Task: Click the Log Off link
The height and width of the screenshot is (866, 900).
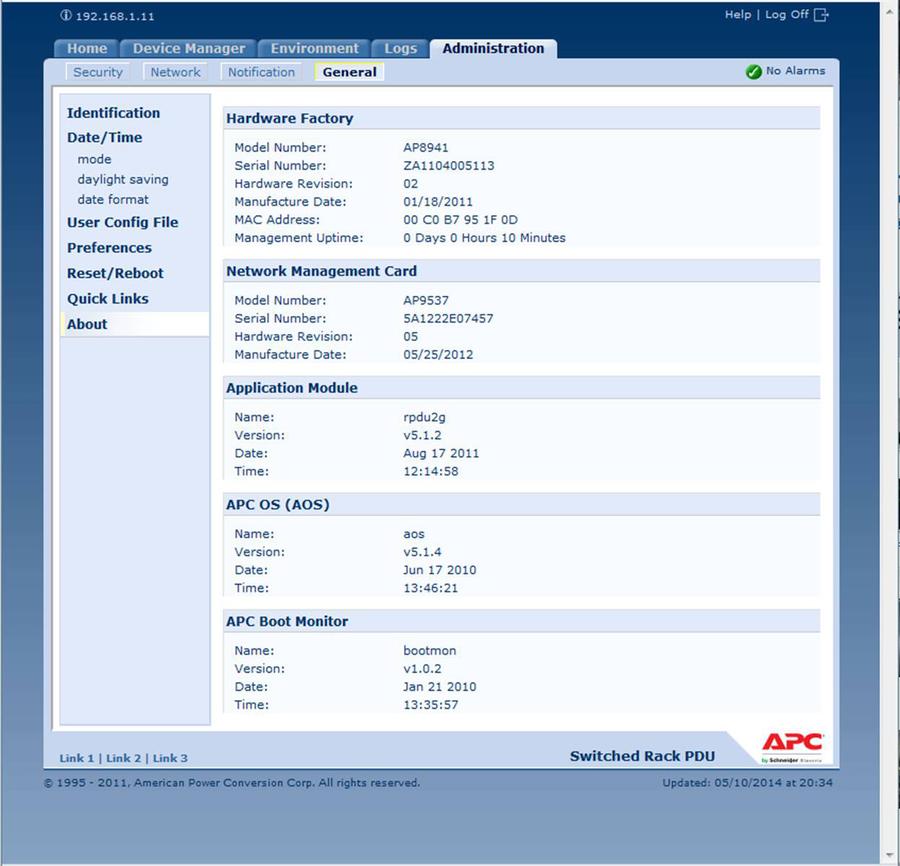Action: [786, 15]
